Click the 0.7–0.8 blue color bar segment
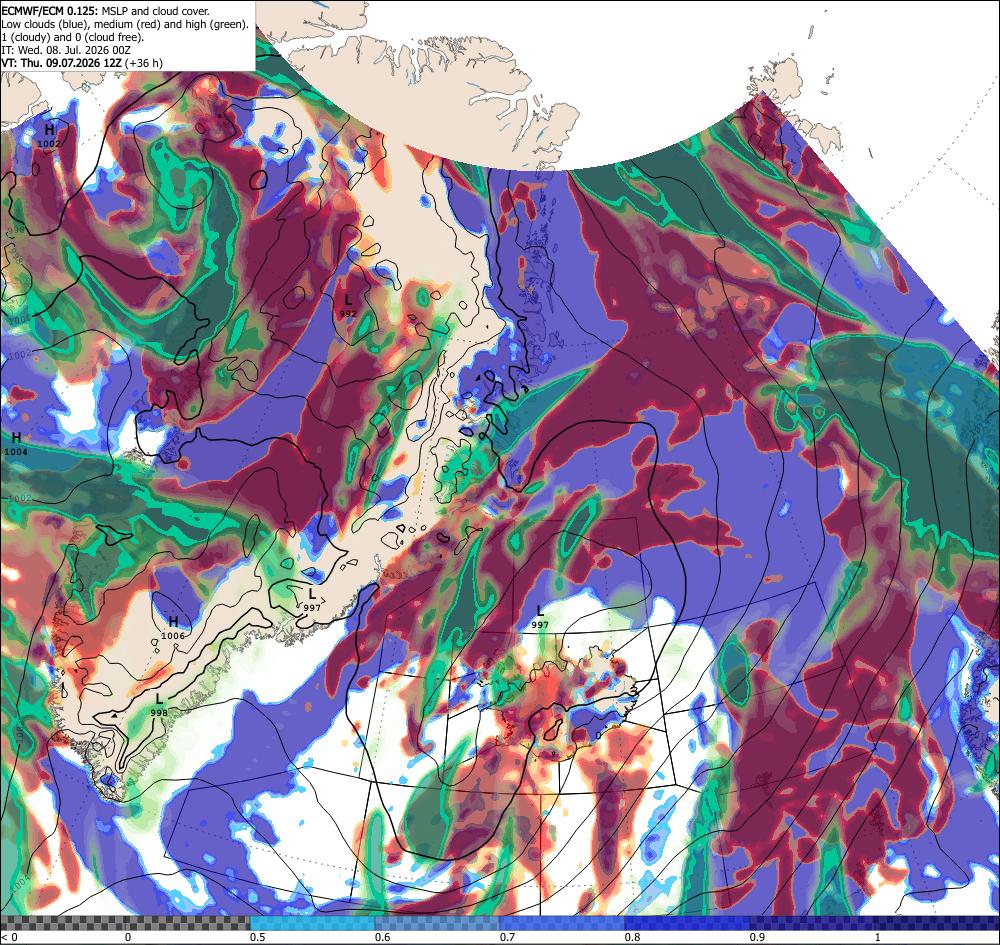Image resolution: width=1000 pixels, height=945 pixels. pyautogui.click(x=562, y=923)
